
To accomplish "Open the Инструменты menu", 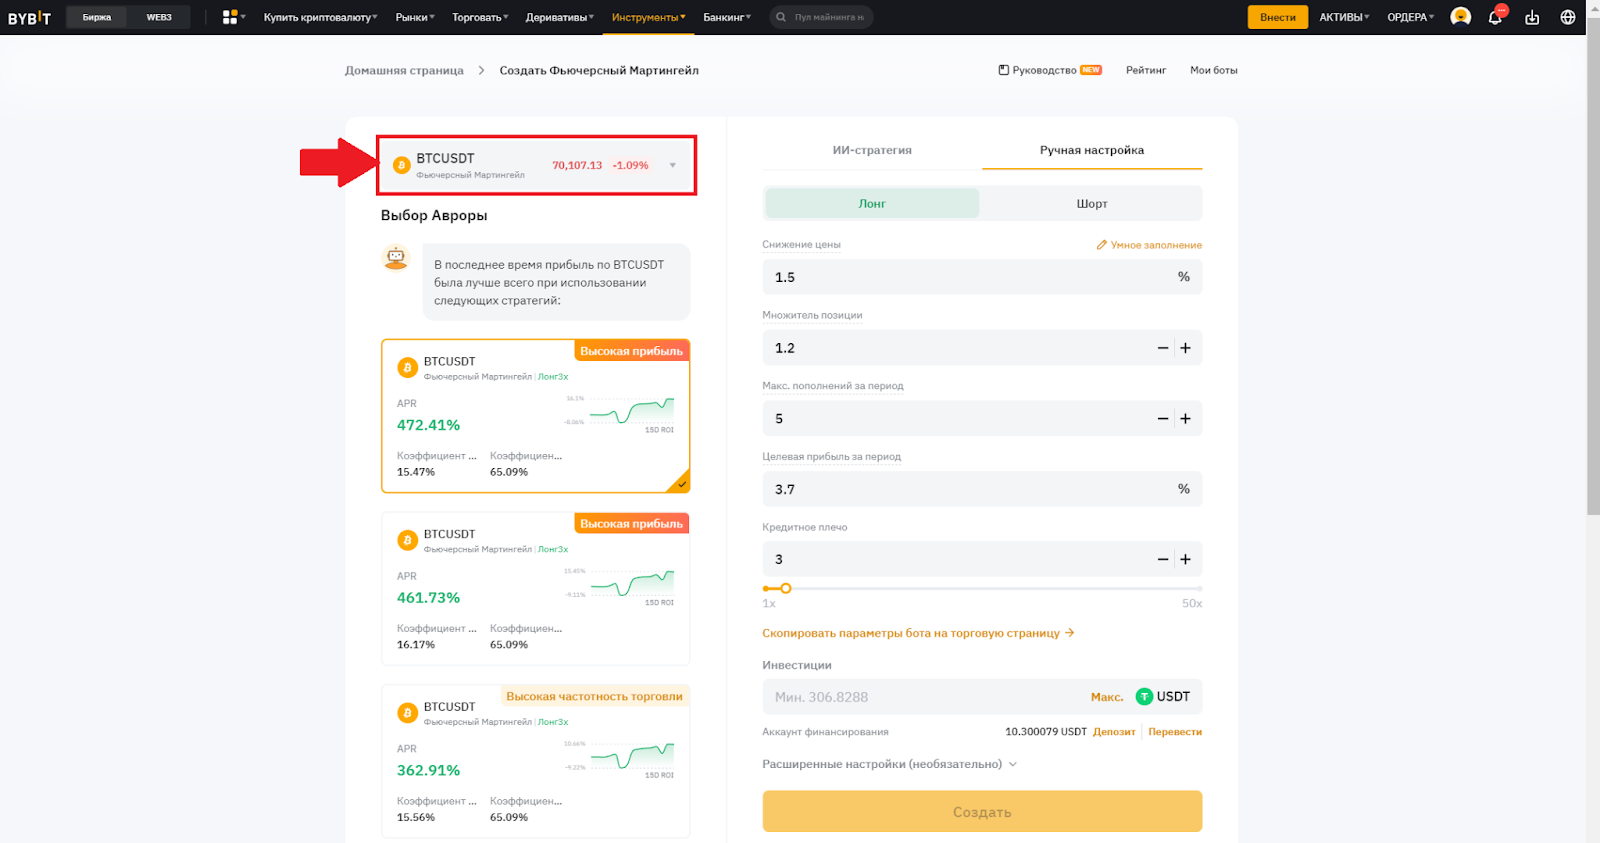I will [648, 17].
